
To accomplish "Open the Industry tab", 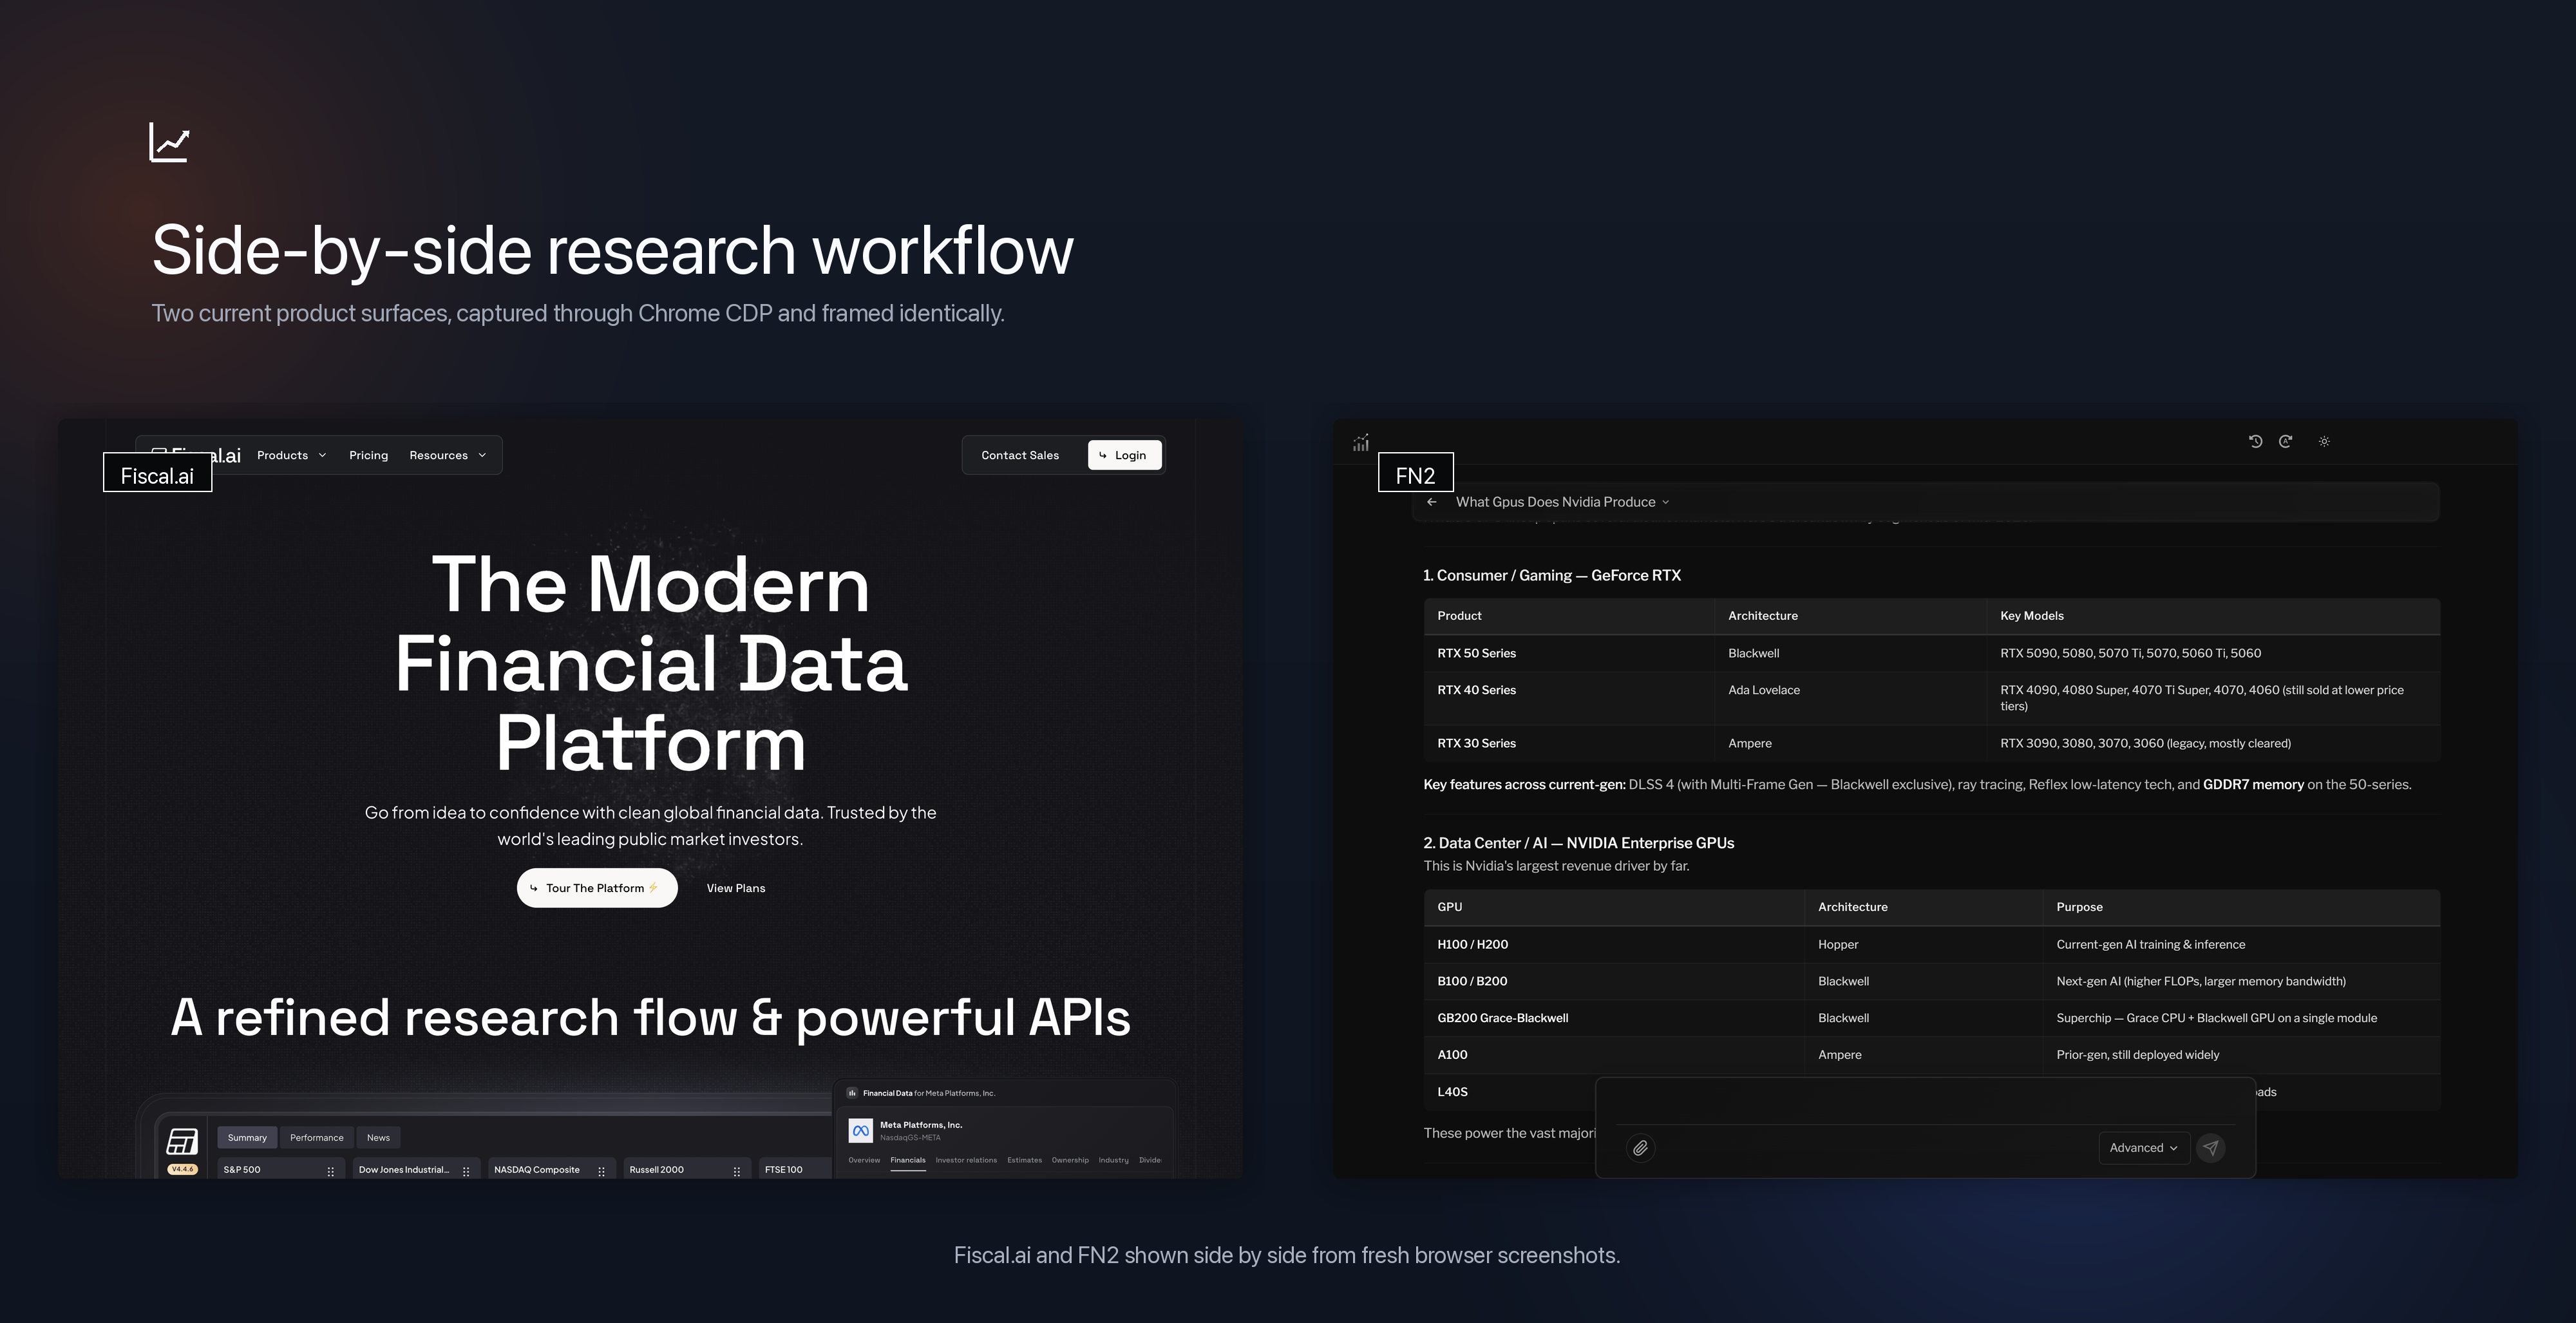I will pyautogui.click(x=1113, y=1160).
